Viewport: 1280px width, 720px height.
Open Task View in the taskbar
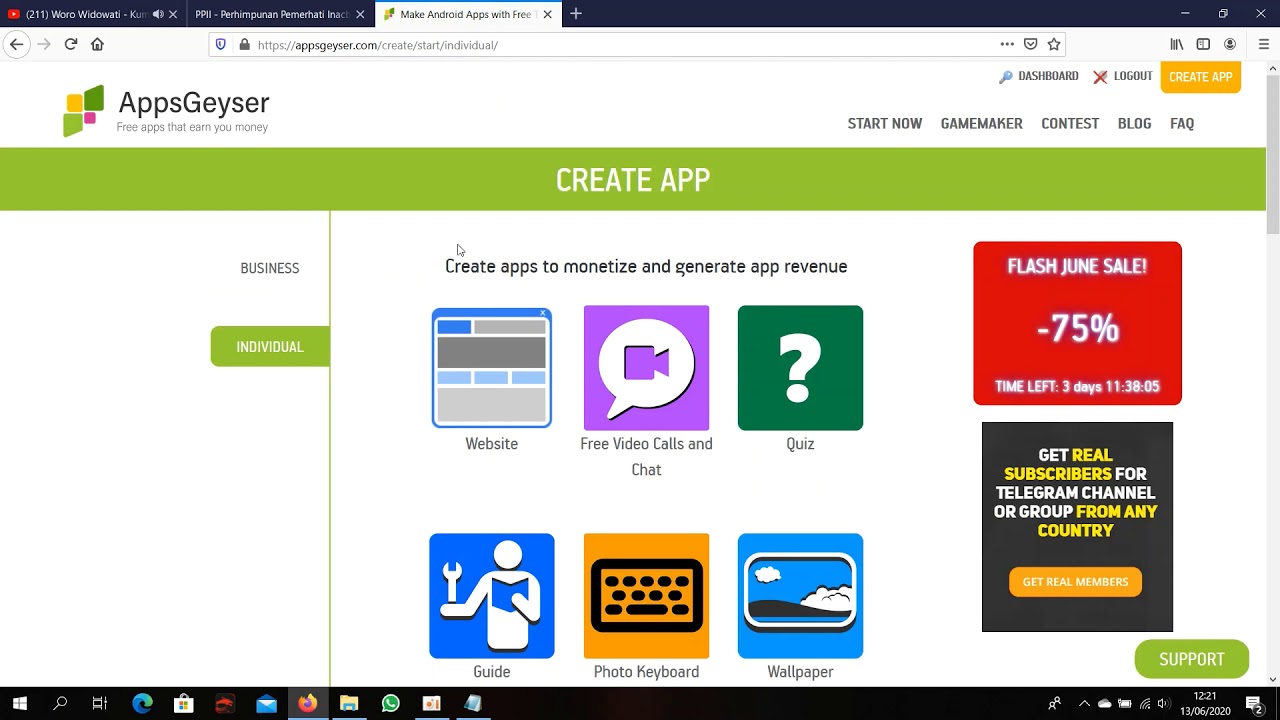coord(99,704)
